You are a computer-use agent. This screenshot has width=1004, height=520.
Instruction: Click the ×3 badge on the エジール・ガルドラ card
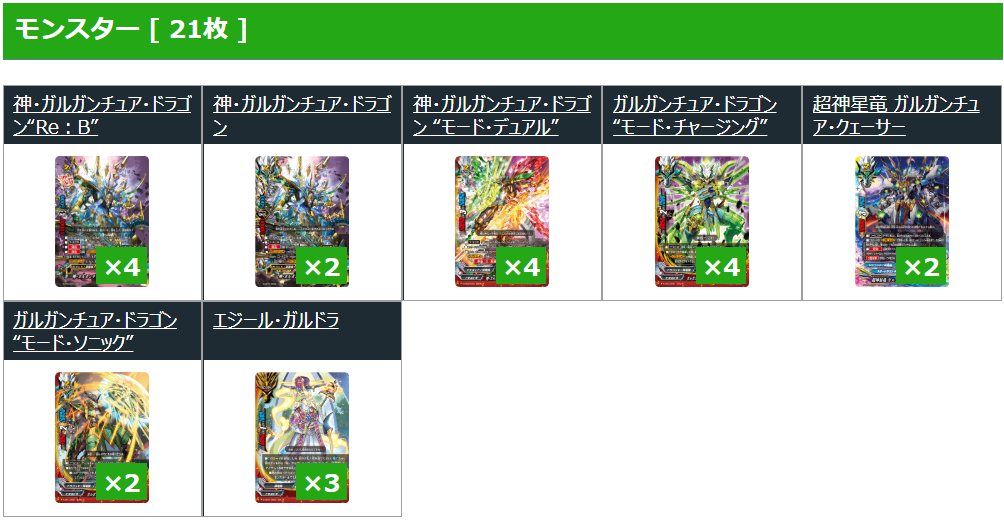[x=322, y=483]
